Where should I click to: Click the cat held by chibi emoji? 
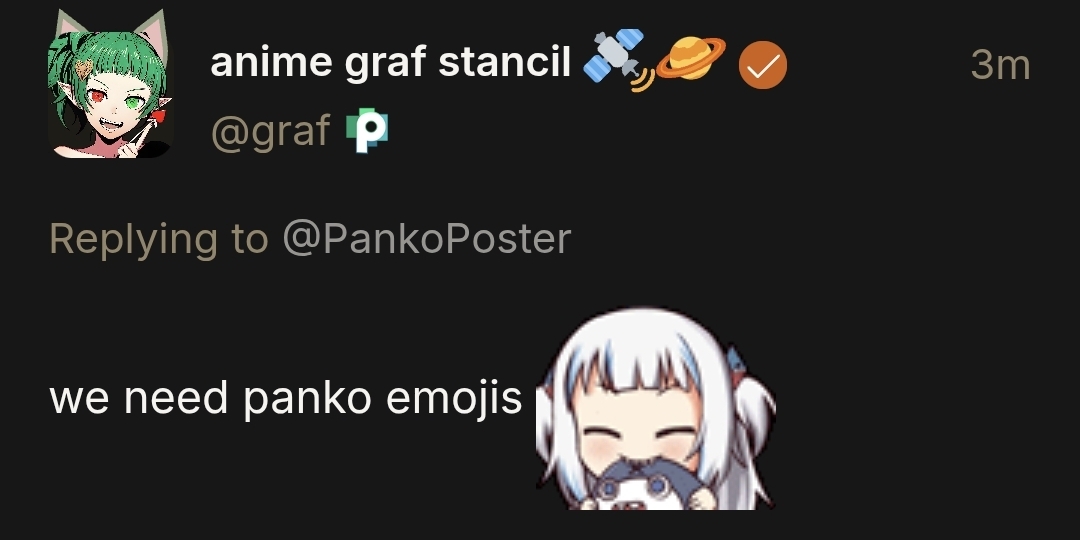[x=638, y=488]
